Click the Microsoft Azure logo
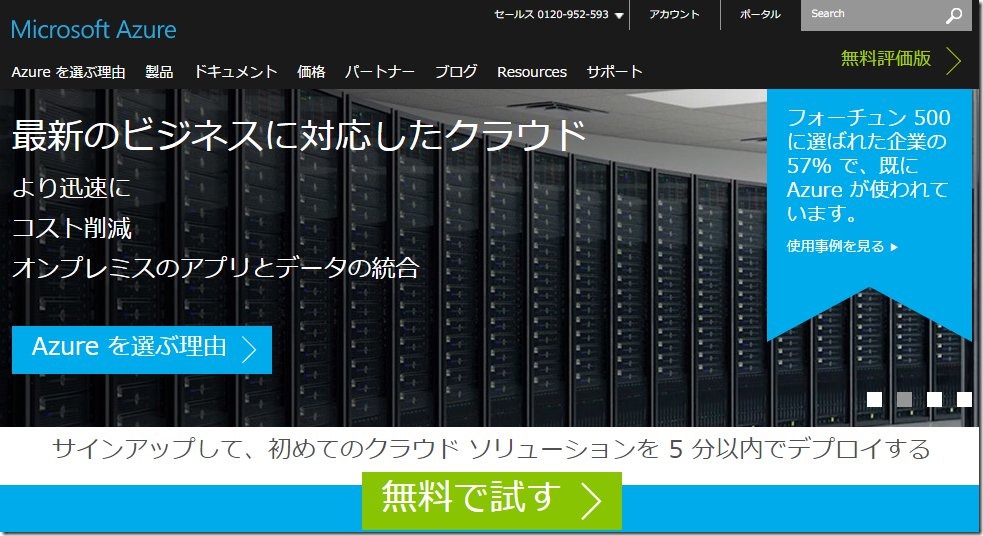Image resolution: width=983 pixels, height=536 pixels. [93, 29]
